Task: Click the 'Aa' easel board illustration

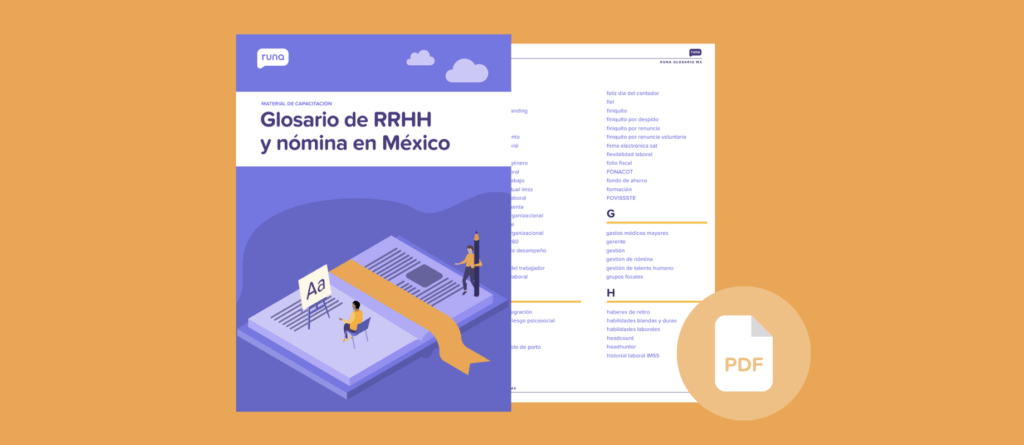Action: [316, 290]
